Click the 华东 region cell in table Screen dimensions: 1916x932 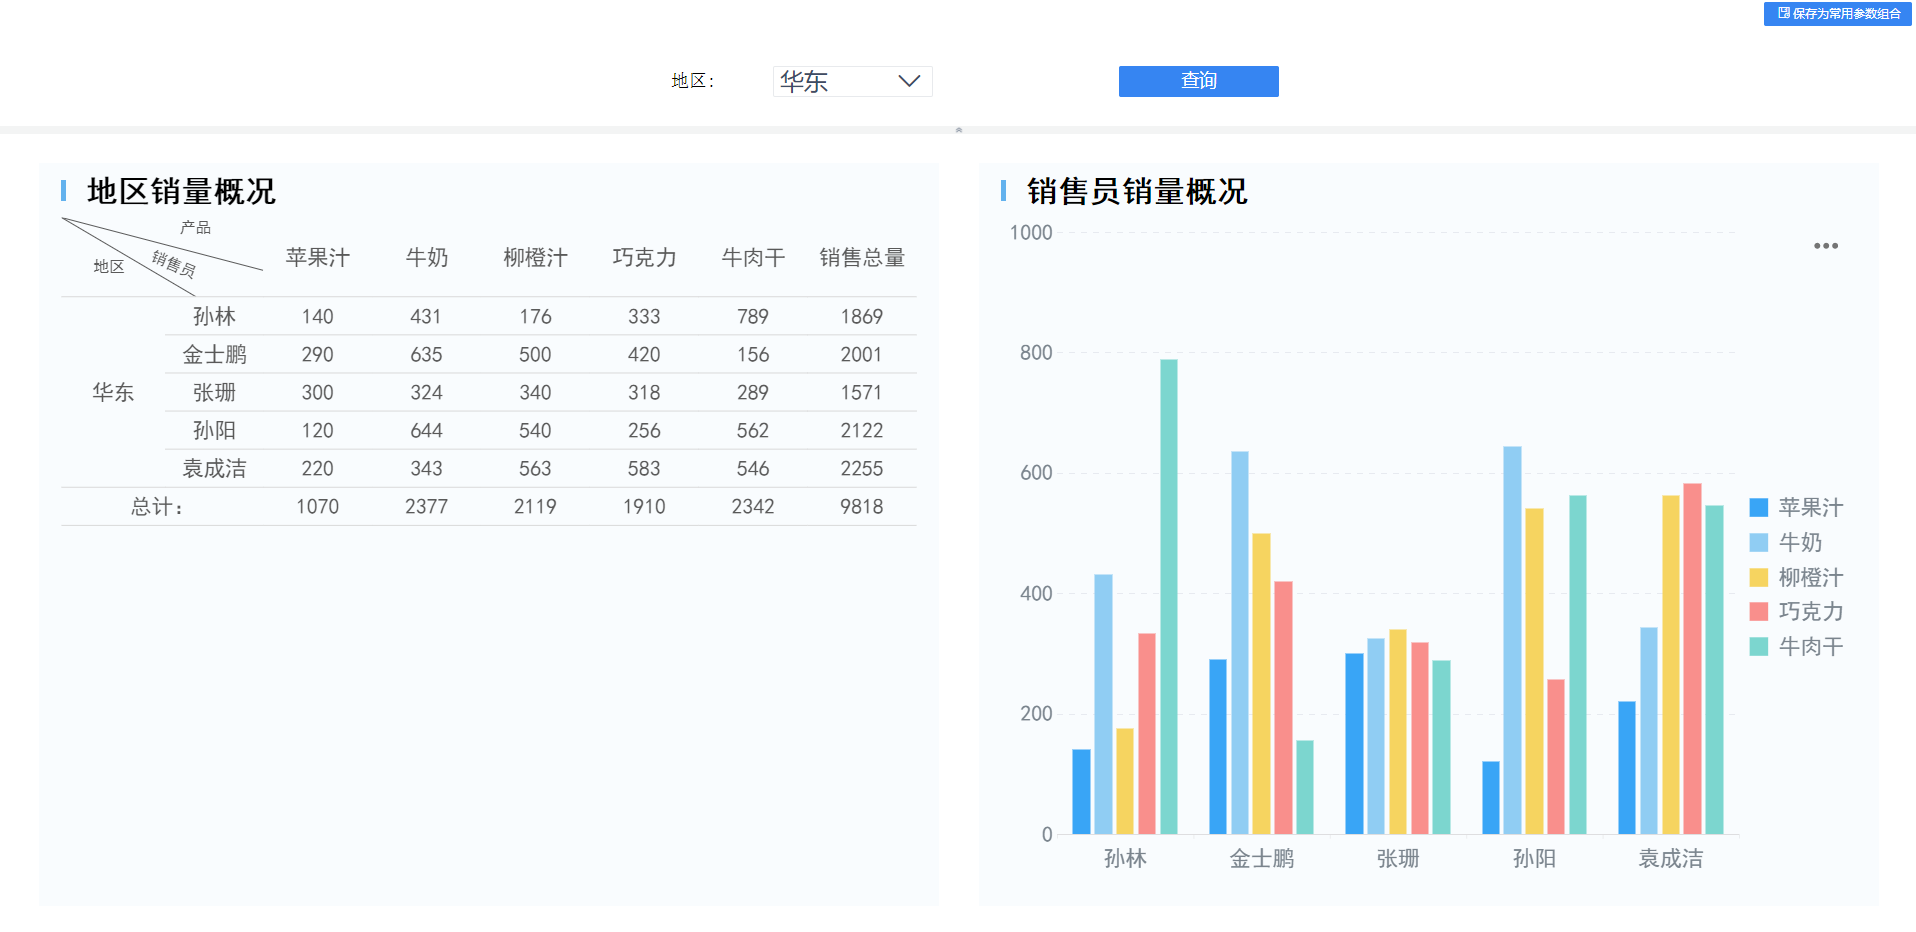coord(113,393)
